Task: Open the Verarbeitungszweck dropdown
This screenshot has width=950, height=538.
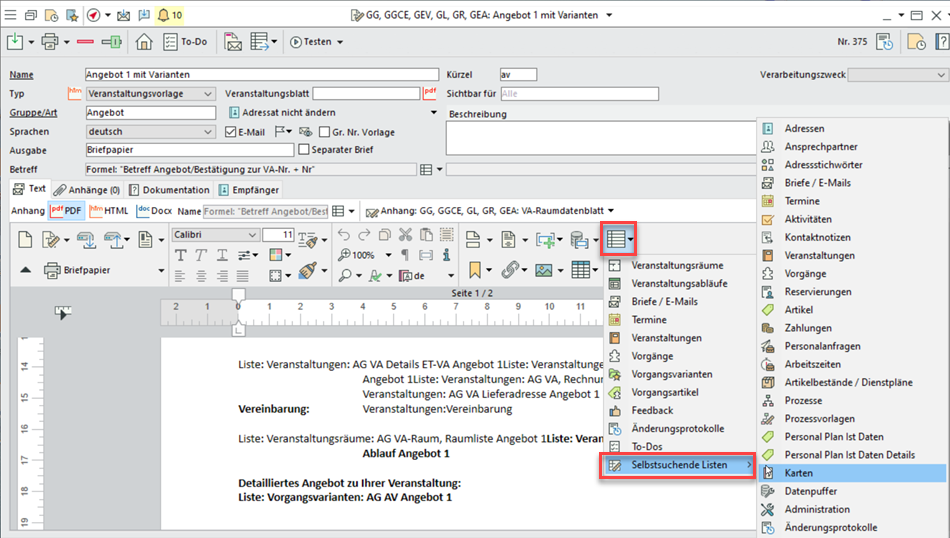Action: tap(941, 75)
